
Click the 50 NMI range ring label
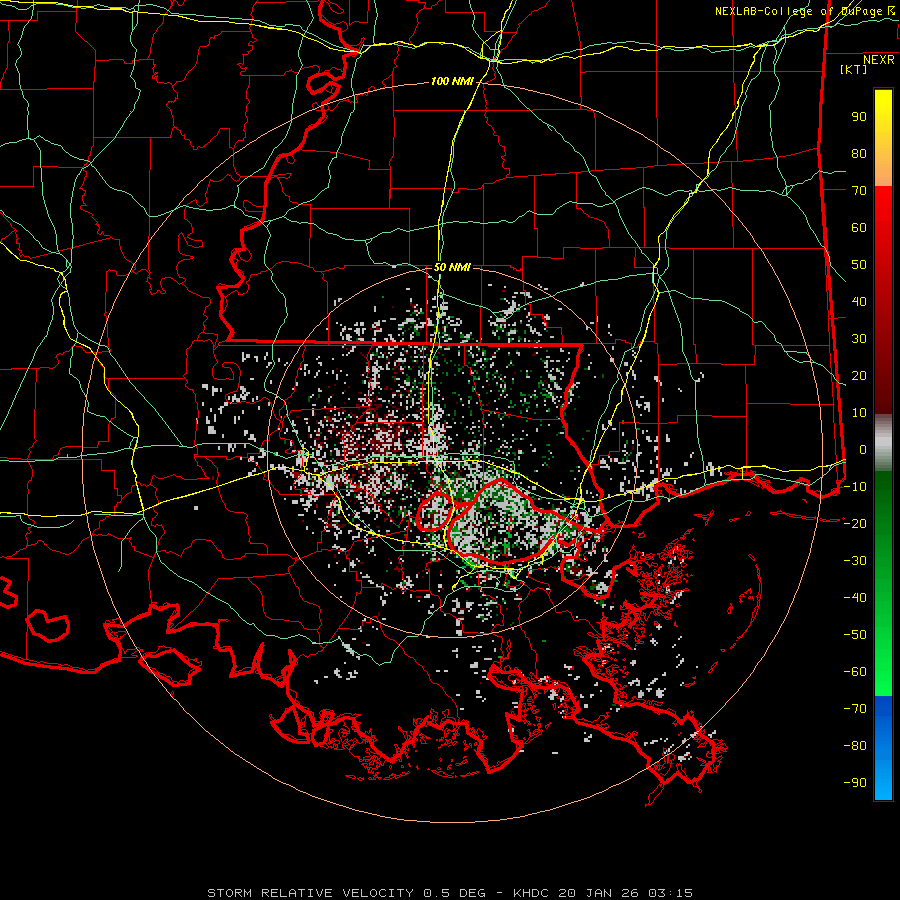point(452,267)
